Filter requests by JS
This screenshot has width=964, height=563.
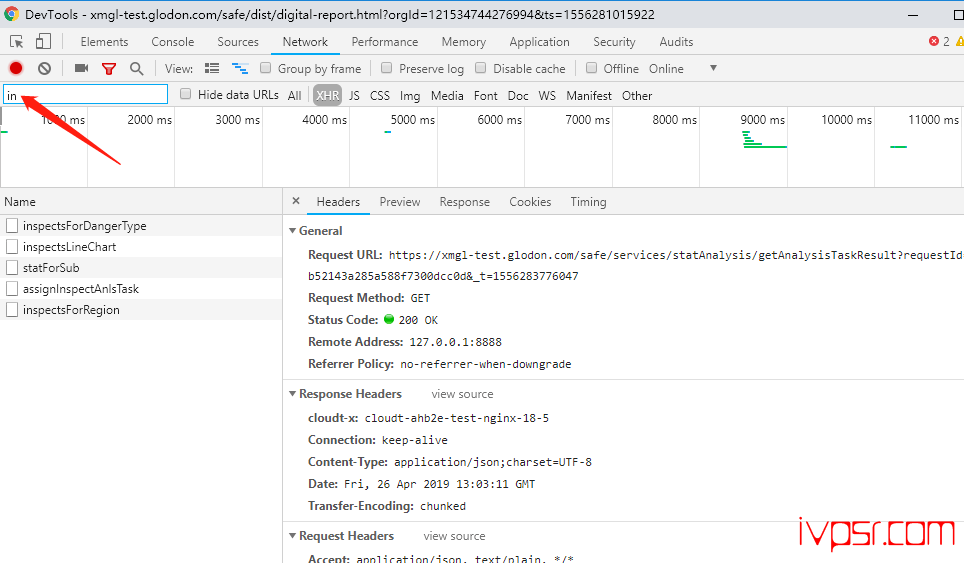pyautogui.click(x=354, y=95)
